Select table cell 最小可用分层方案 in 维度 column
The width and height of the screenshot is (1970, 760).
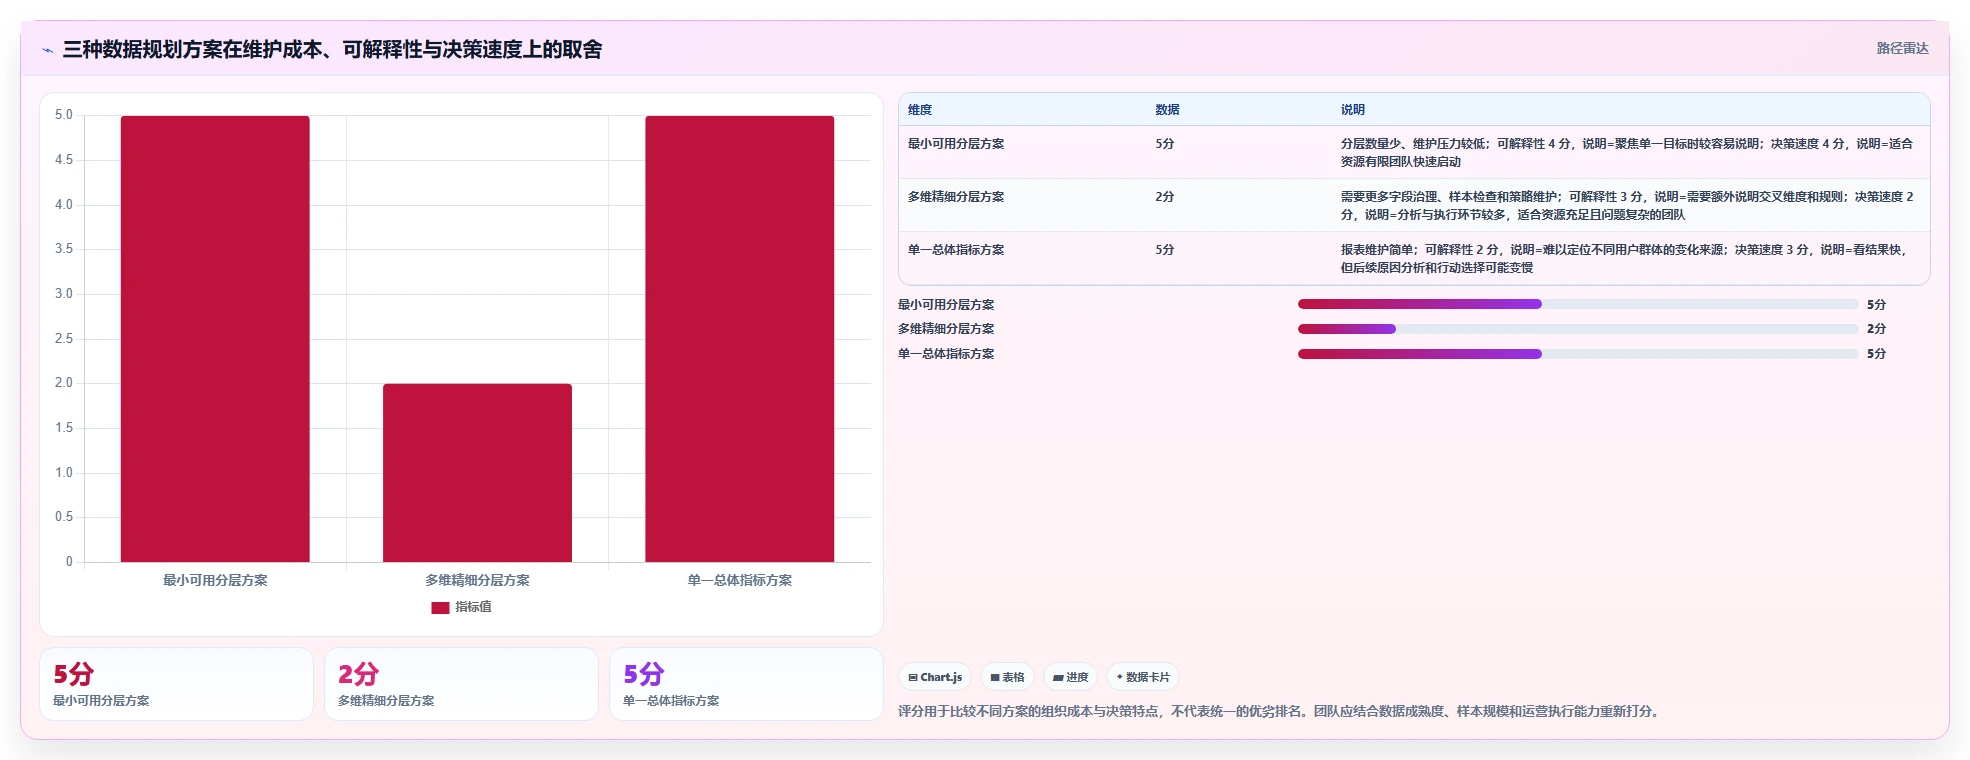956,144
